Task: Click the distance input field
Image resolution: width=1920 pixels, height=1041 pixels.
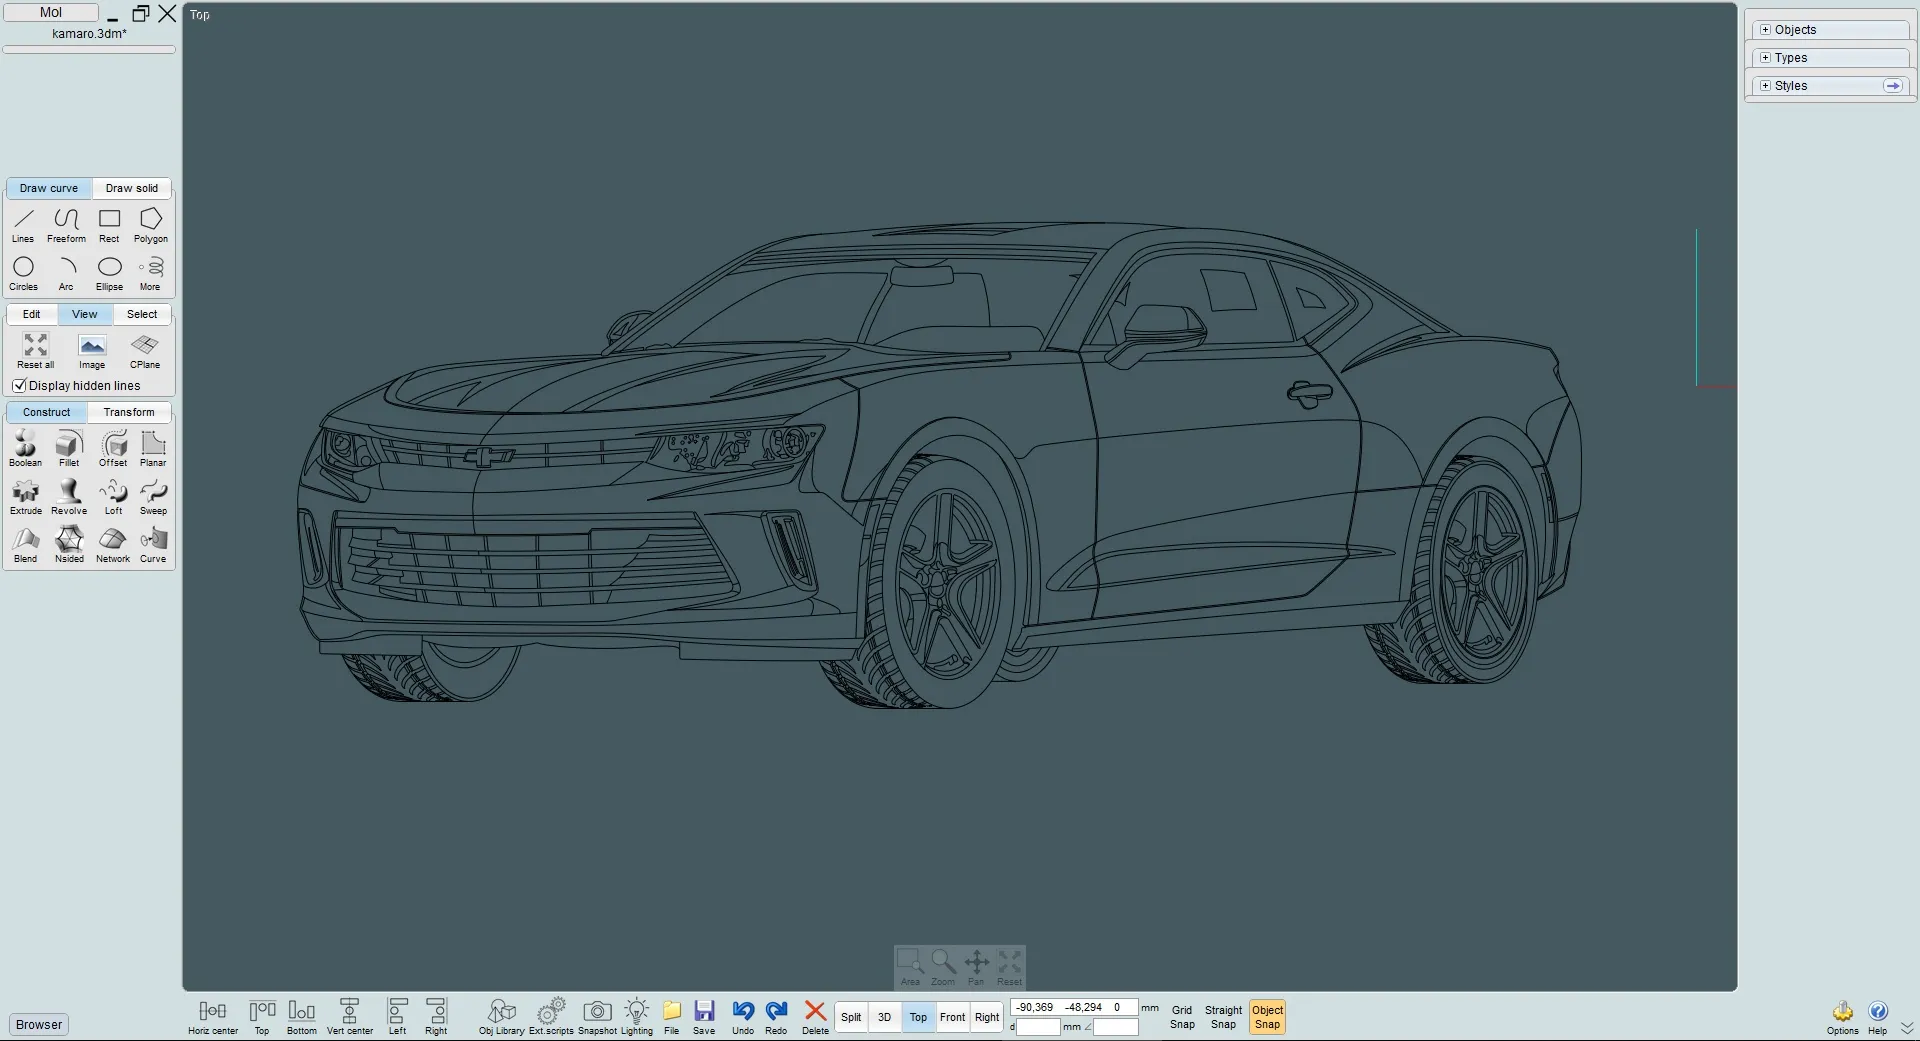Action: point(1038,1027)
